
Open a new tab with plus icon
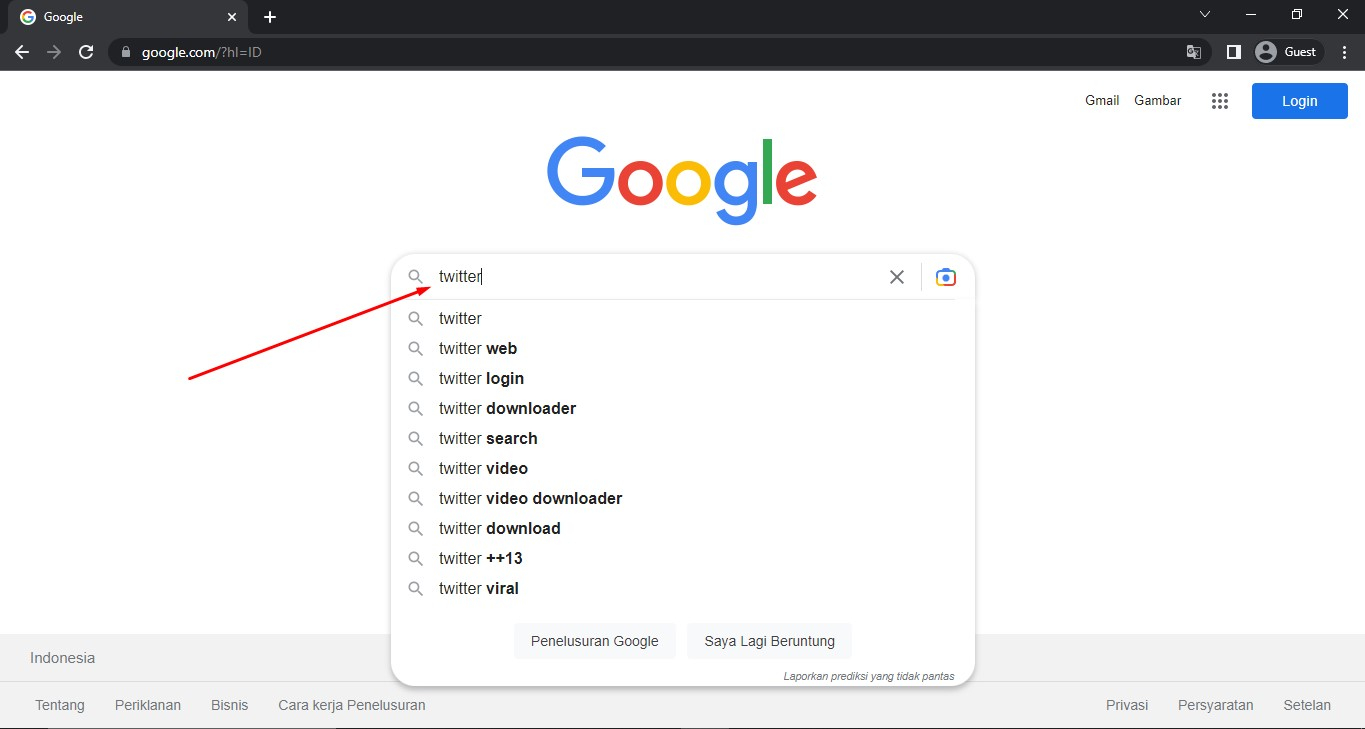pyautogui.click(x=270, y=17)
